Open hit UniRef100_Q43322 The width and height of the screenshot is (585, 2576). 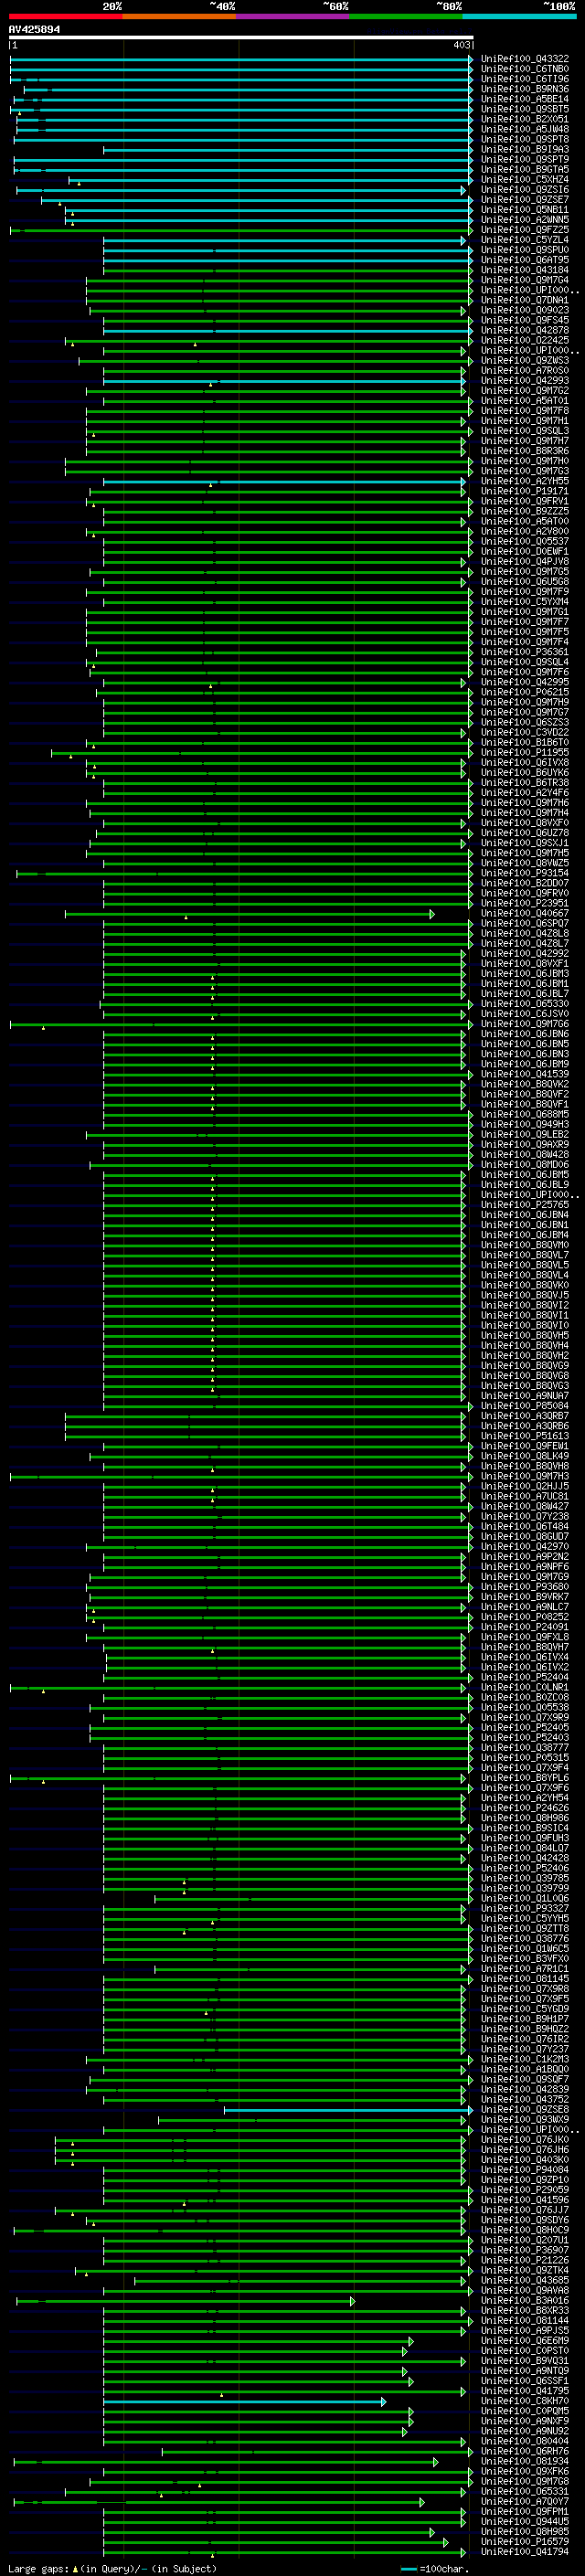point(524,59)
